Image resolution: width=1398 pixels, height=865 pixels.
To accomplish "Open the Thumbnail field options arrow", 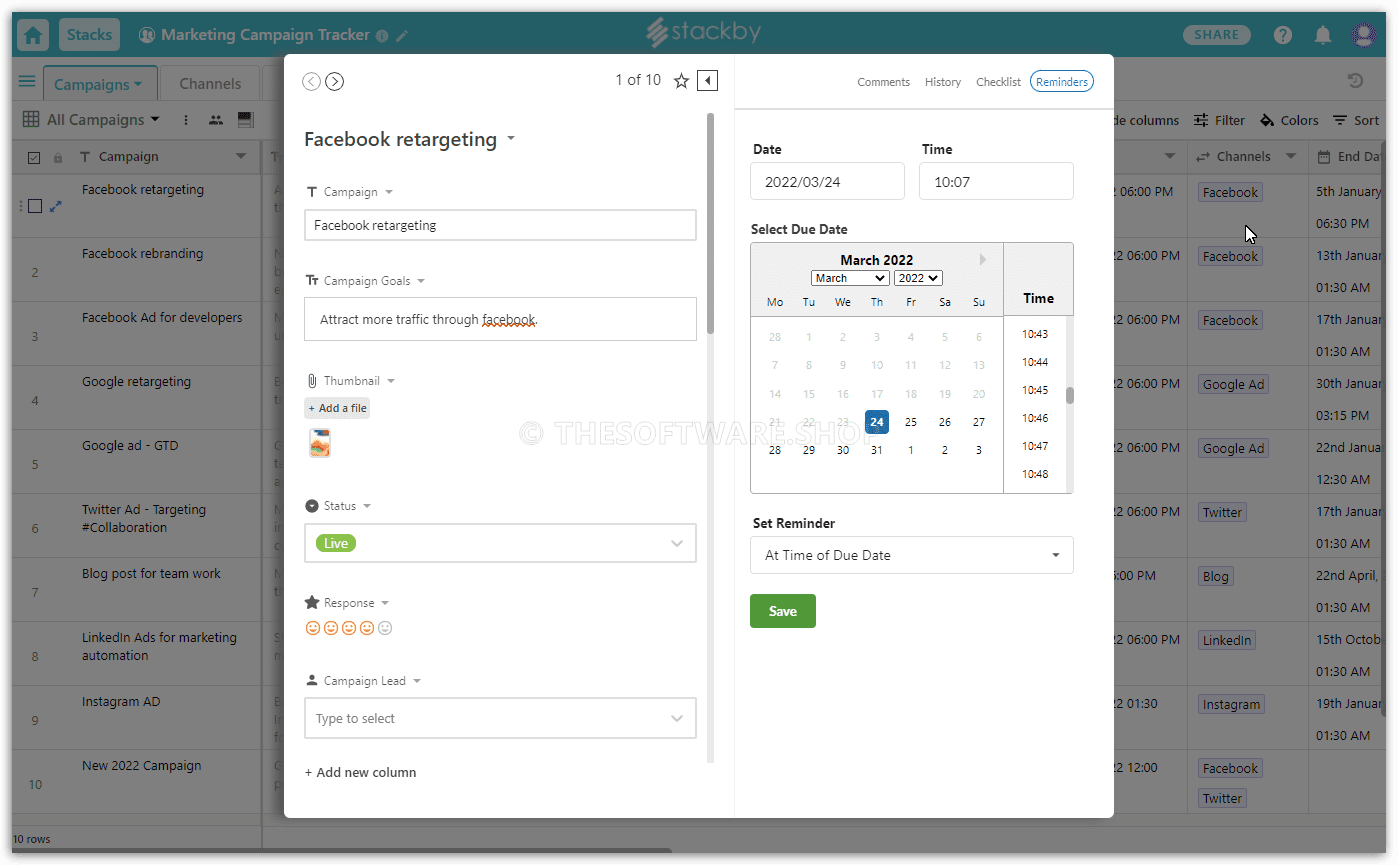I will [x=391, y=381].
